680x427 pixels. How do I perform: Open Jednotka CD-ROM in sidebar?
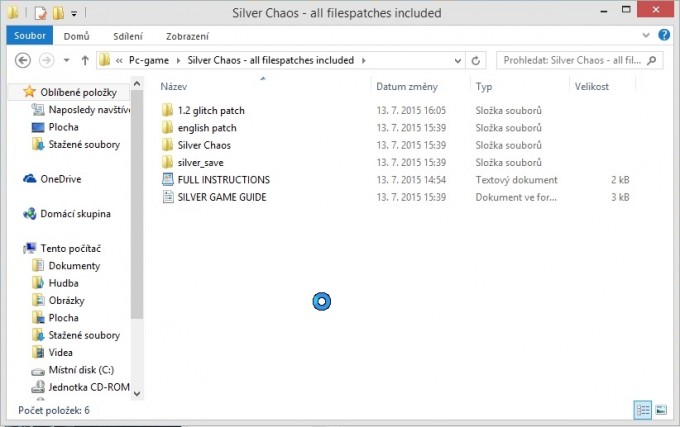pos(89,387)
